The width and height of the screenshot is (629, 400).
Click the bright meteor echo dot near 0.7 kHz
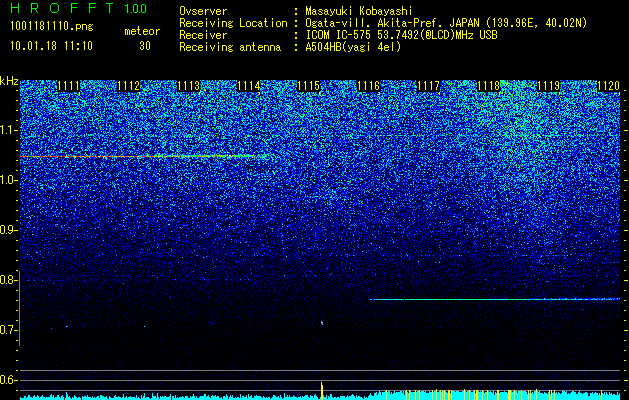click(x=322, y=323)
